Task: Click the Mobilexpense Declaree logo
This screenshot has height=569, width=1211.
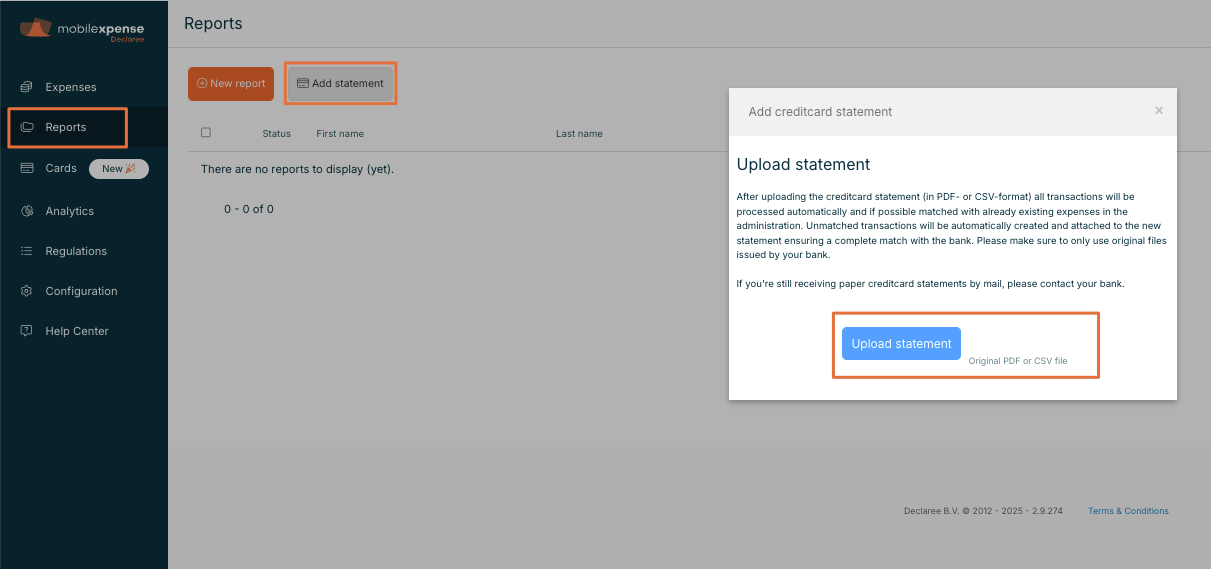Action: point(83,30)
